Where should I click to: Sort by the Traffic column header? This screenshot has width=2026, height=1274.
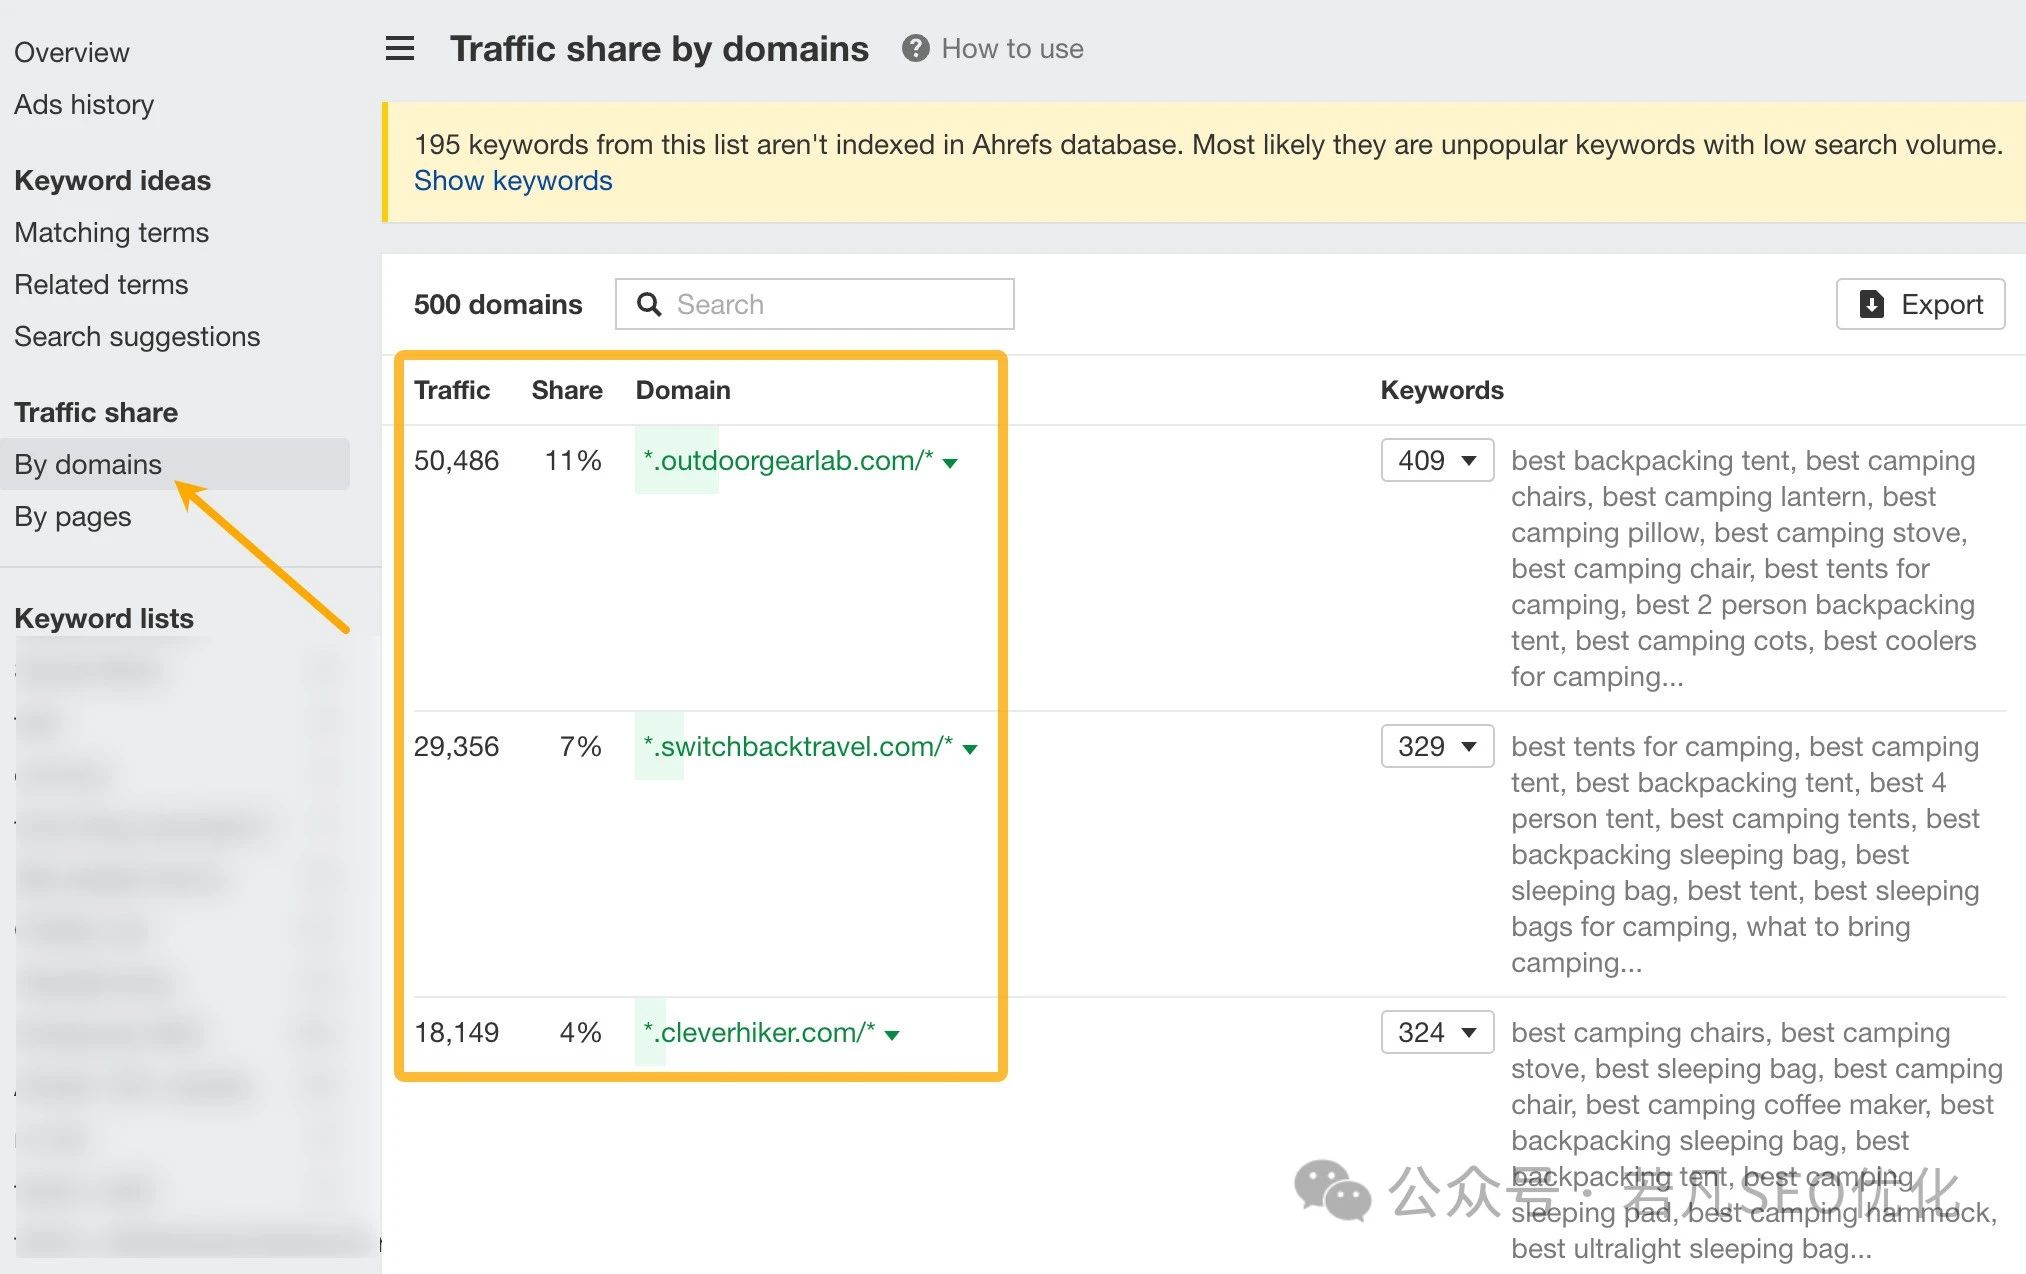(452, 390)
